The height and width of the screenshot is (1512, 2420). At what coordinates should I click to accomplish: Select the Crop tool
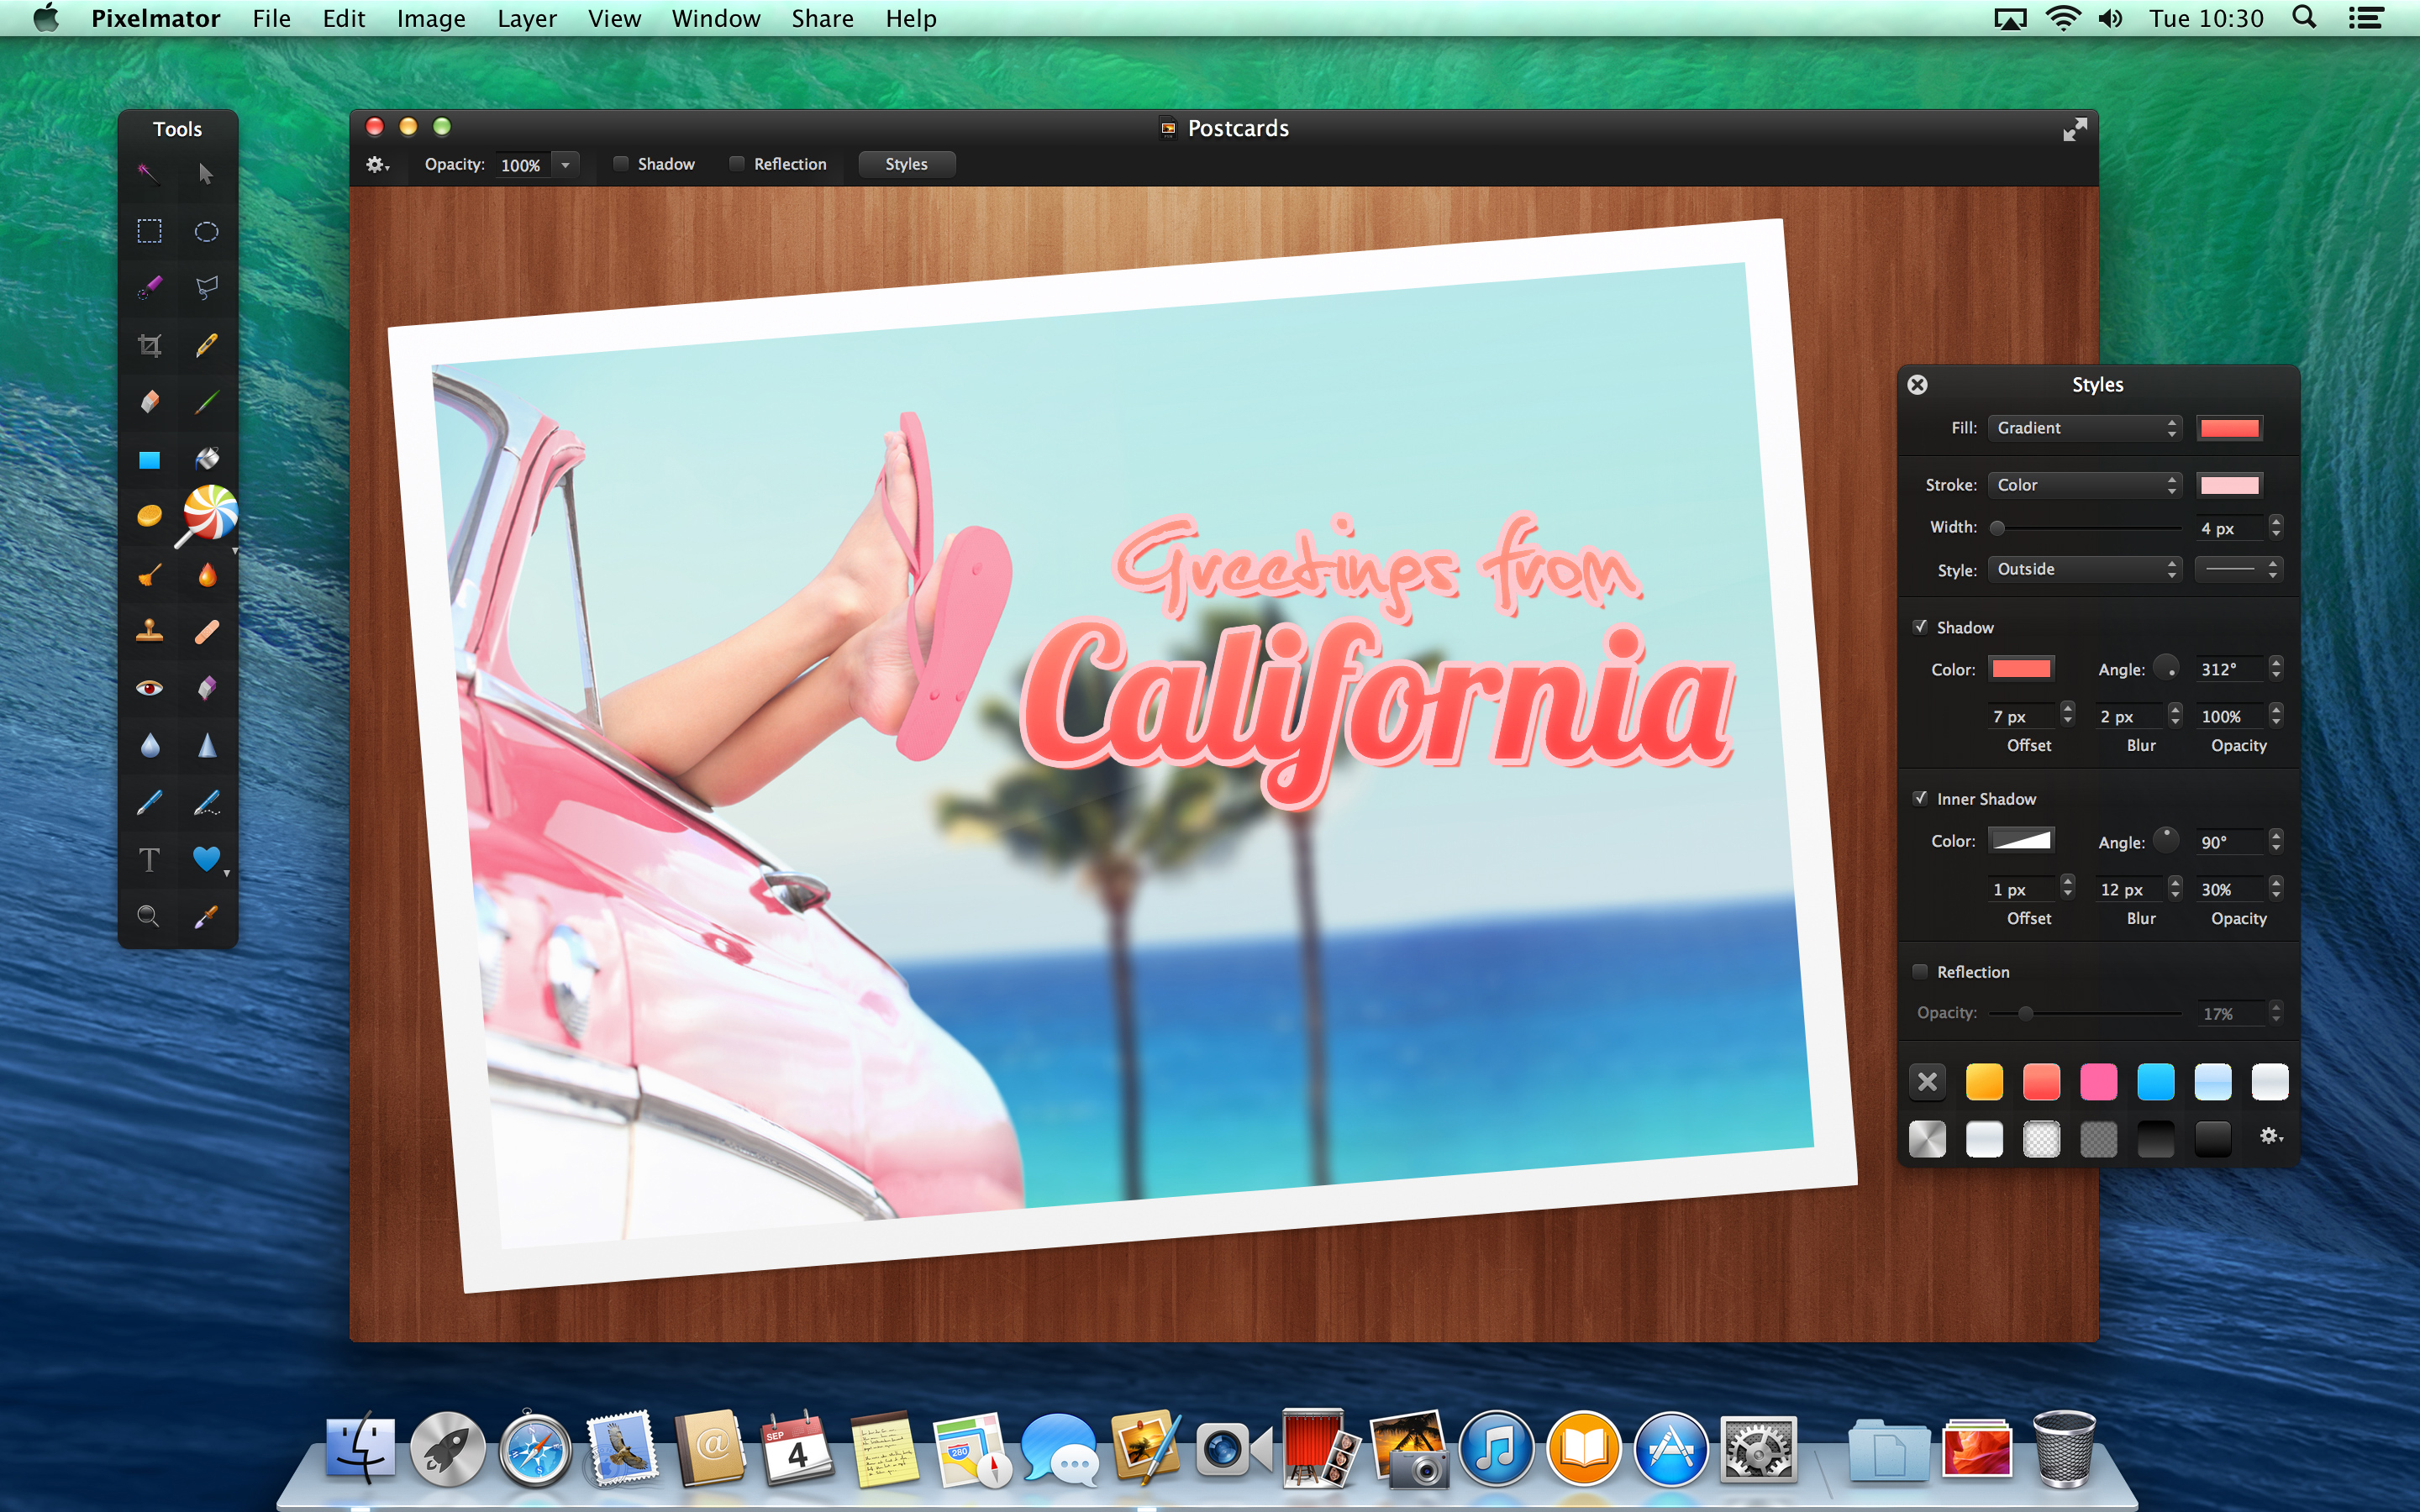(x=149, y=346)
